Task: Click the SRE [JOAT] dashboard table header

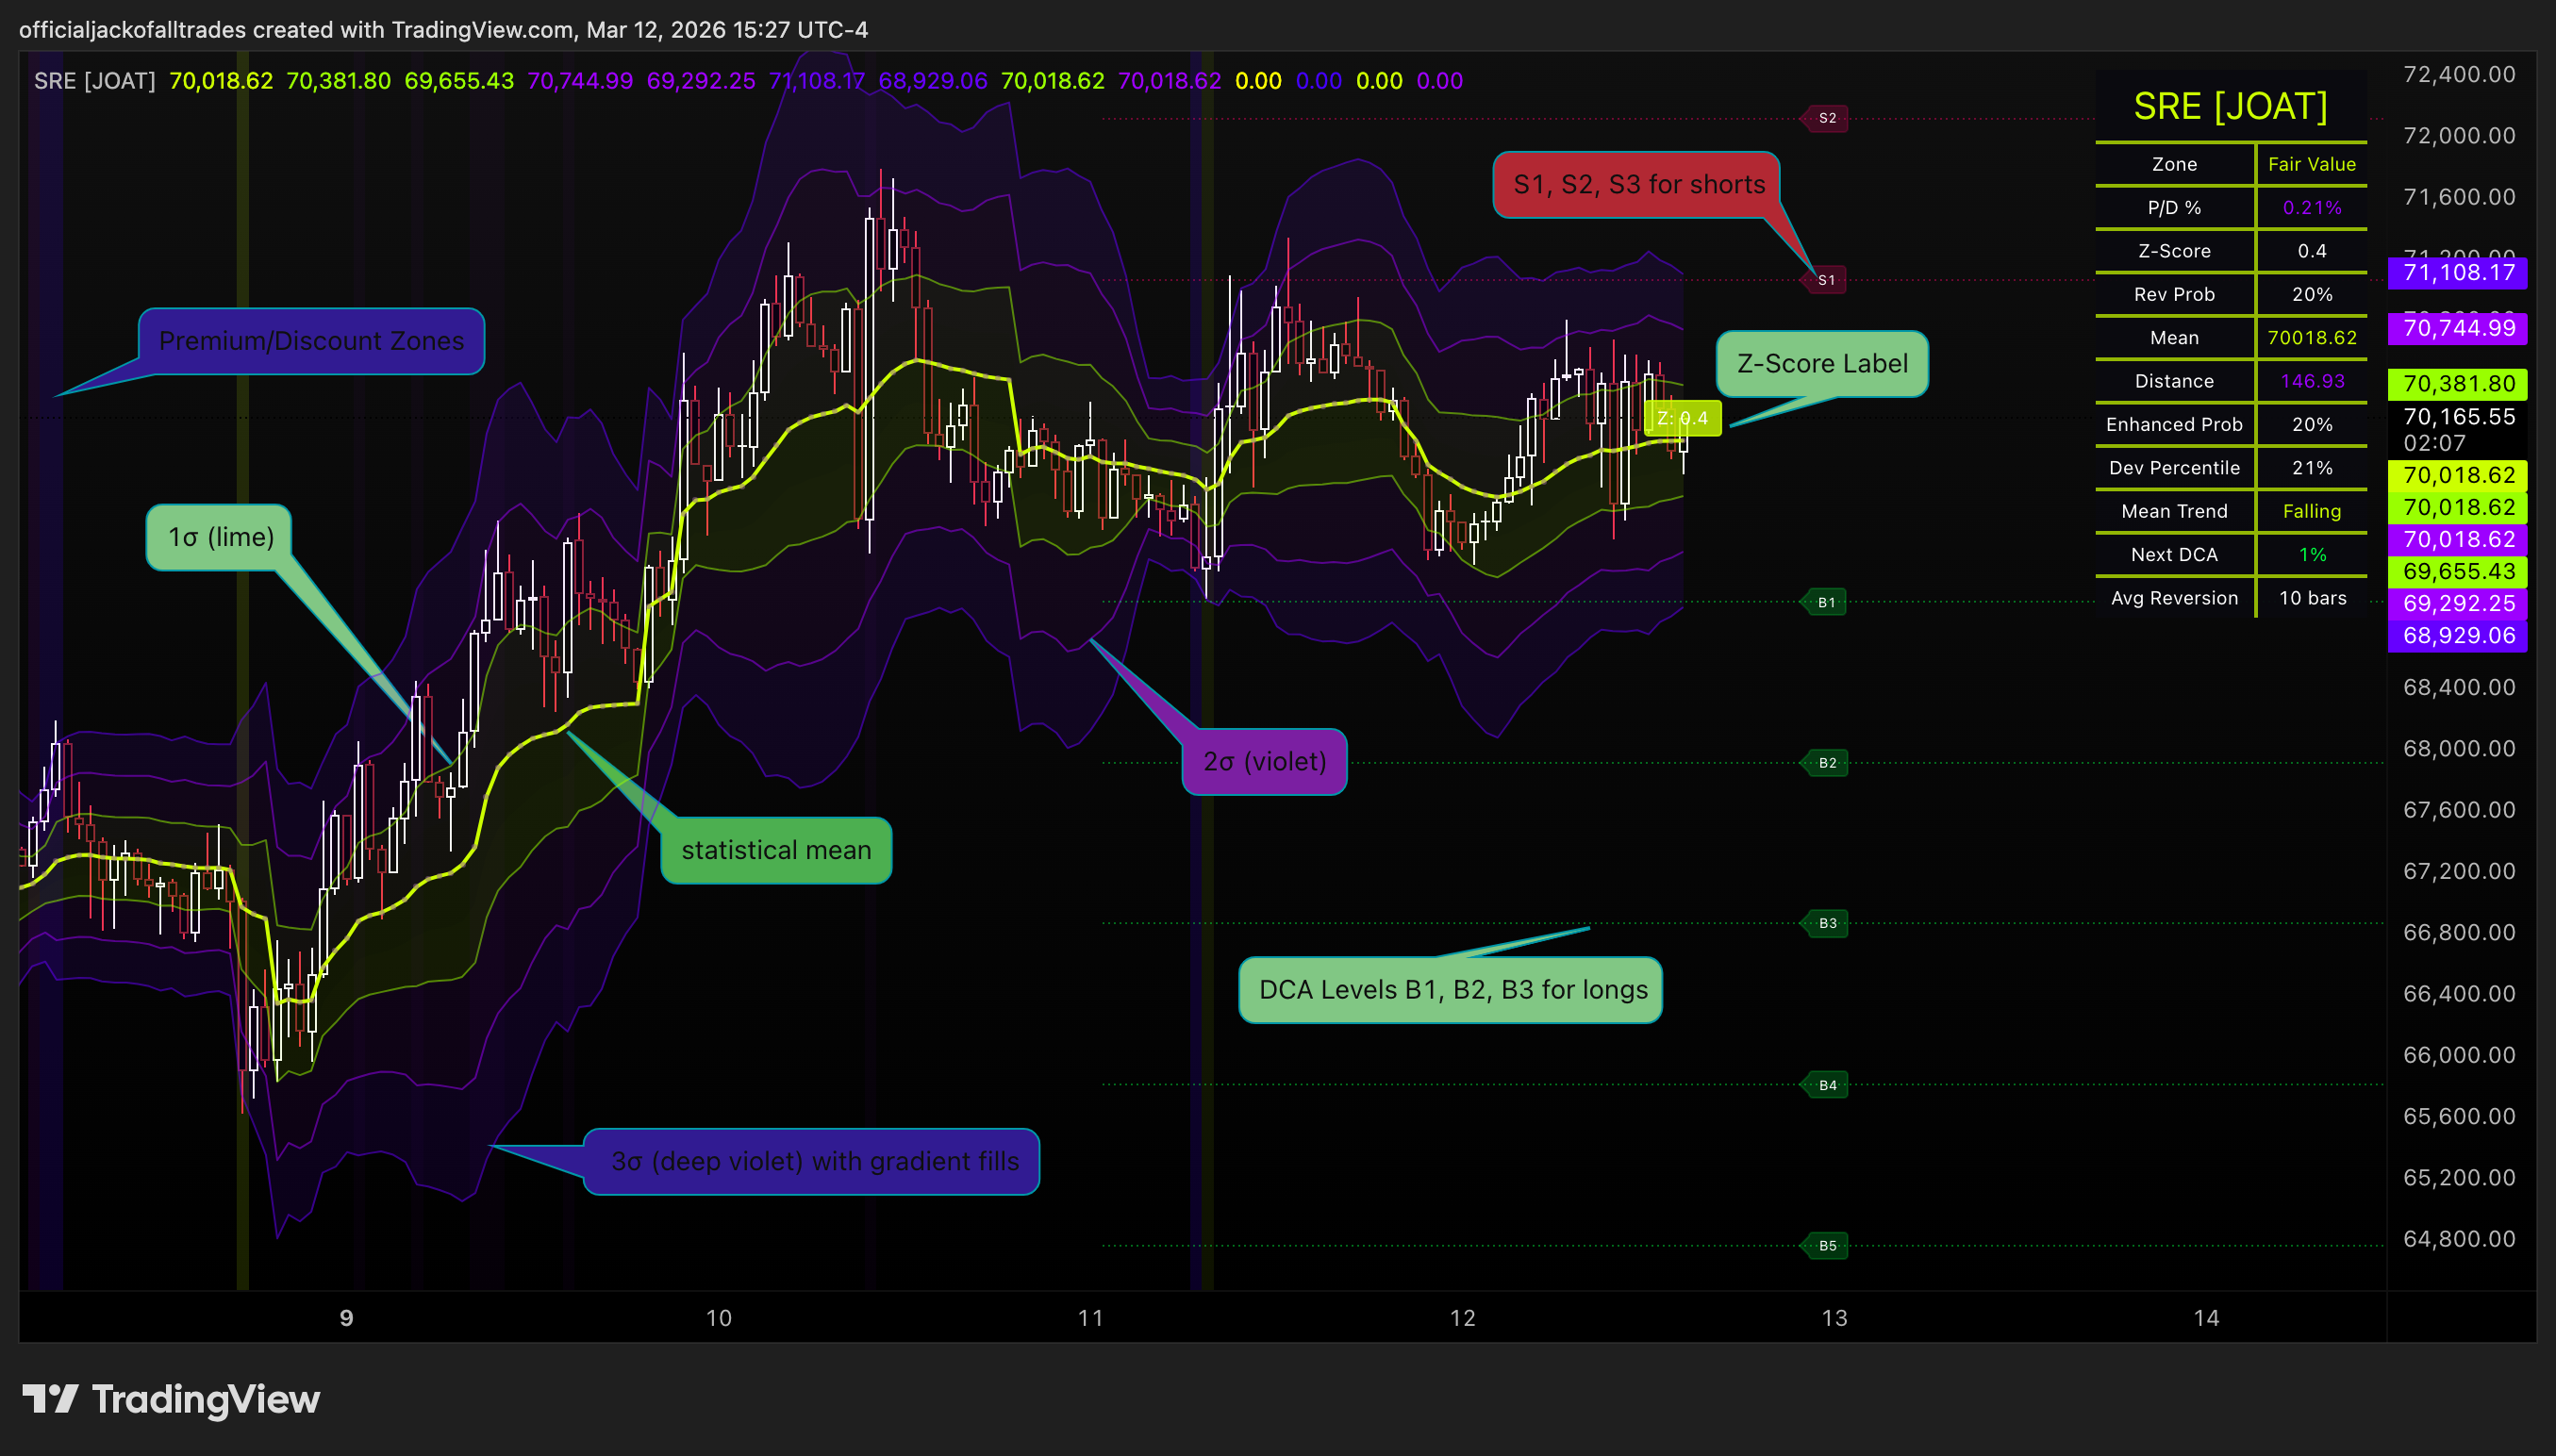Action: click(x=2230, y=106)
